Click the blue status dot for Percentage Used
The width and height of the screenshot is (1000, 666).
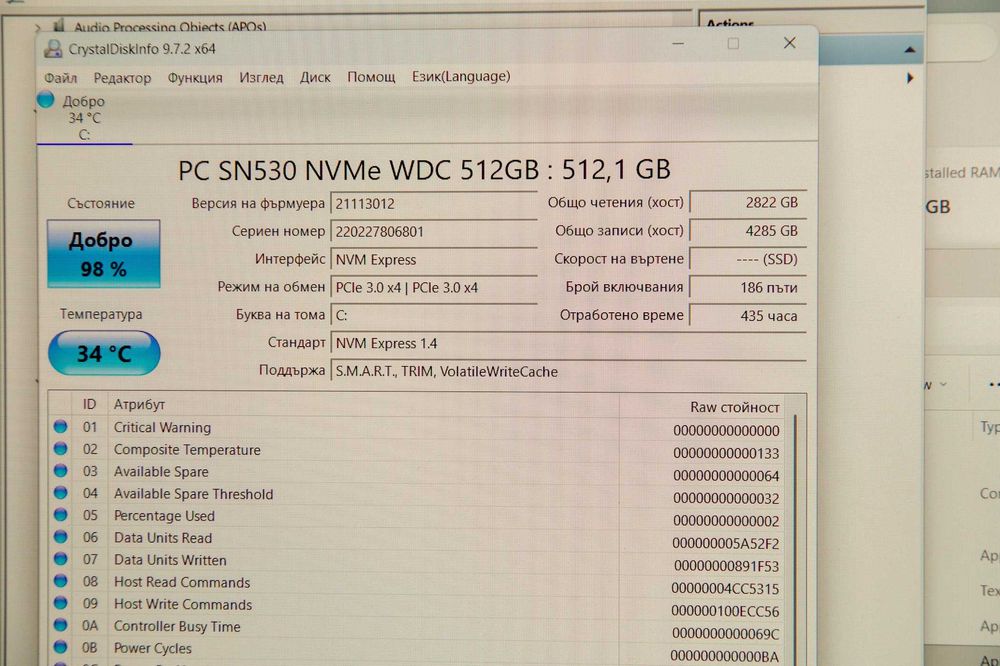pos(61,515)
